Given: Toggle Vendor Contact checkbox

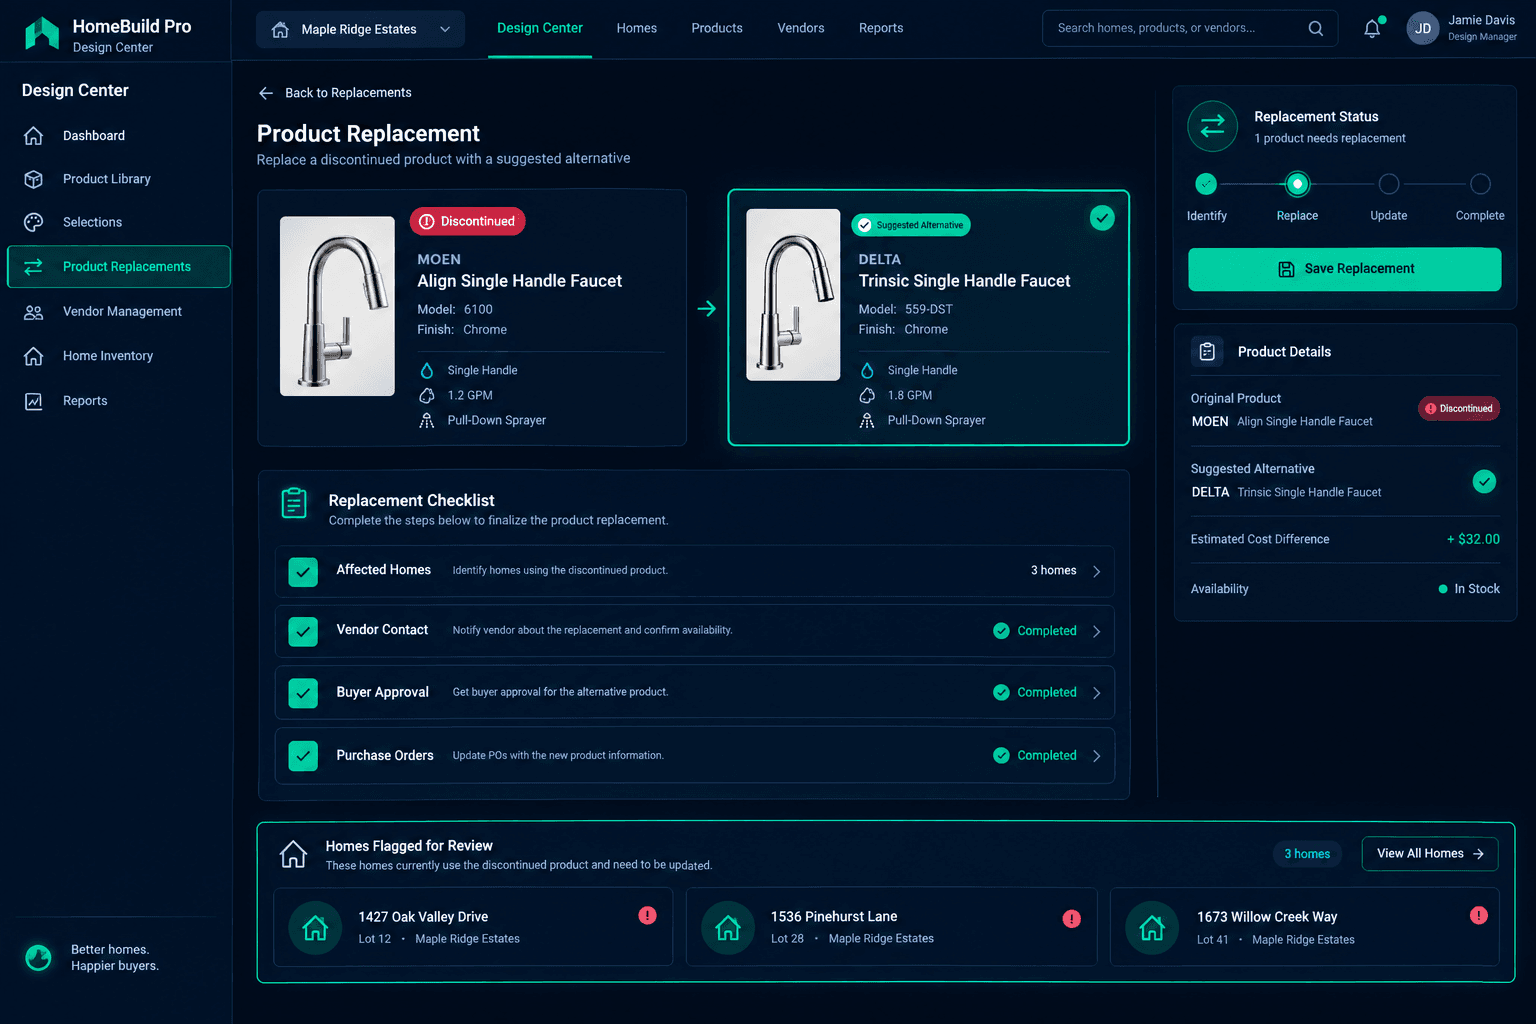Looking at the screenshot, I should [x=303, y=632].
